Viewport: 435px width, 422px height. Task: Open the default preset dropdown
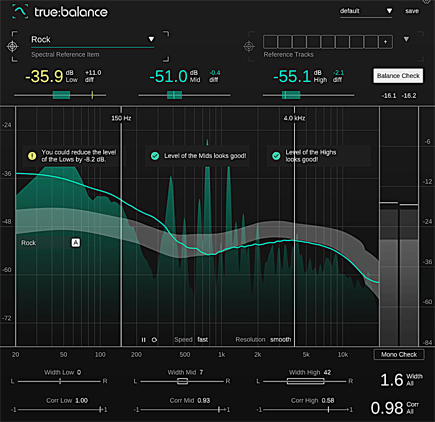click(366, 11)
